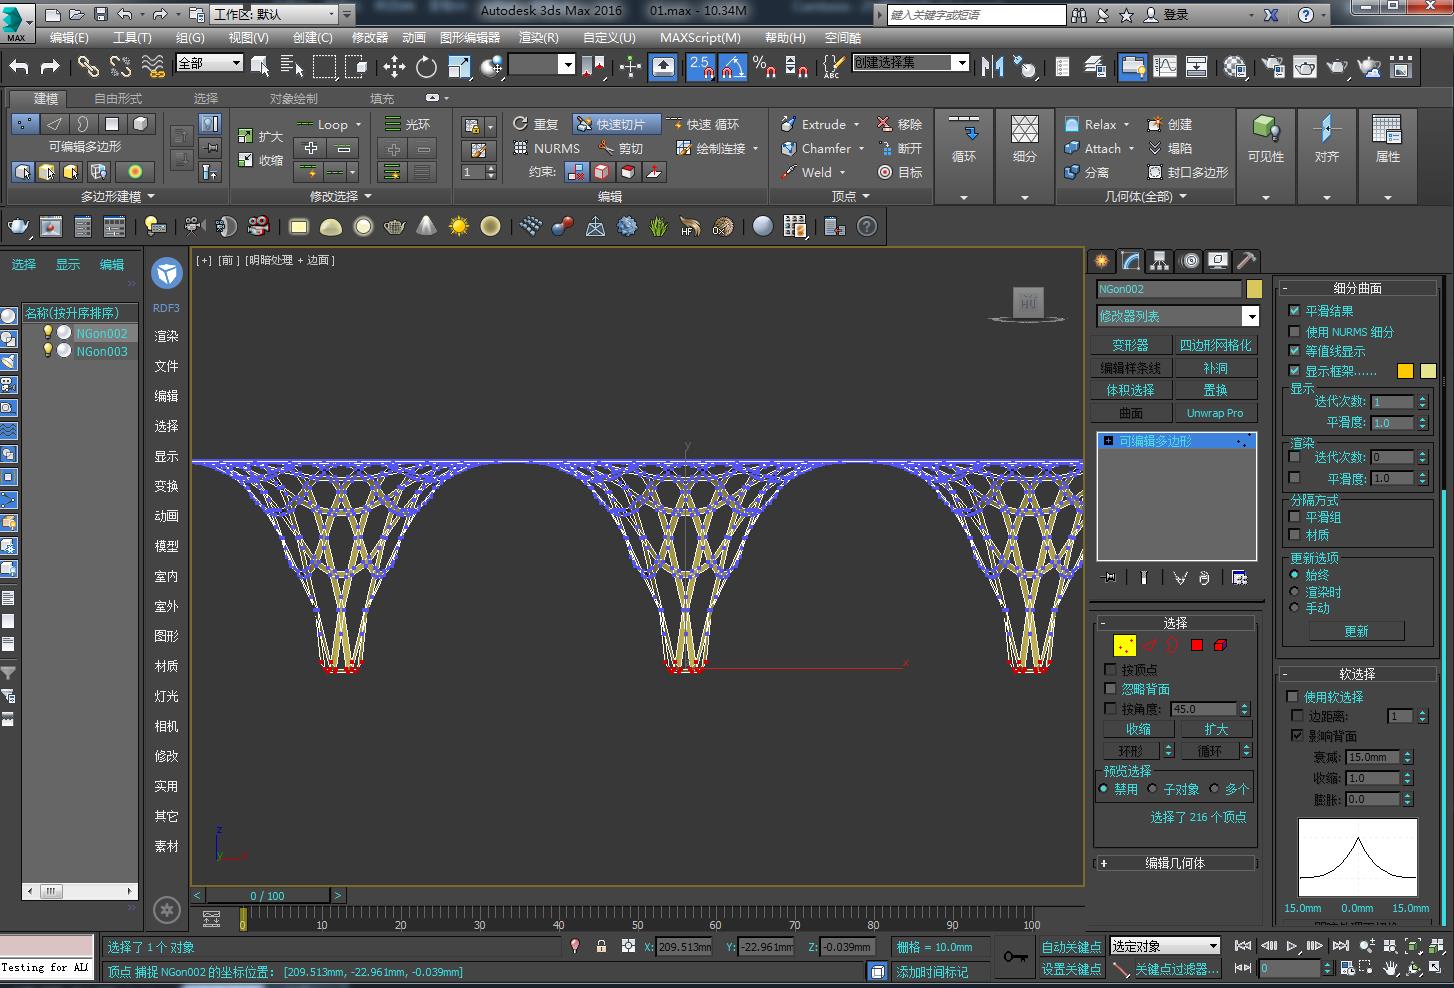1454x988 pixels.
Task: Select Vertex sub-object level icon
Action: (1125, 645)
